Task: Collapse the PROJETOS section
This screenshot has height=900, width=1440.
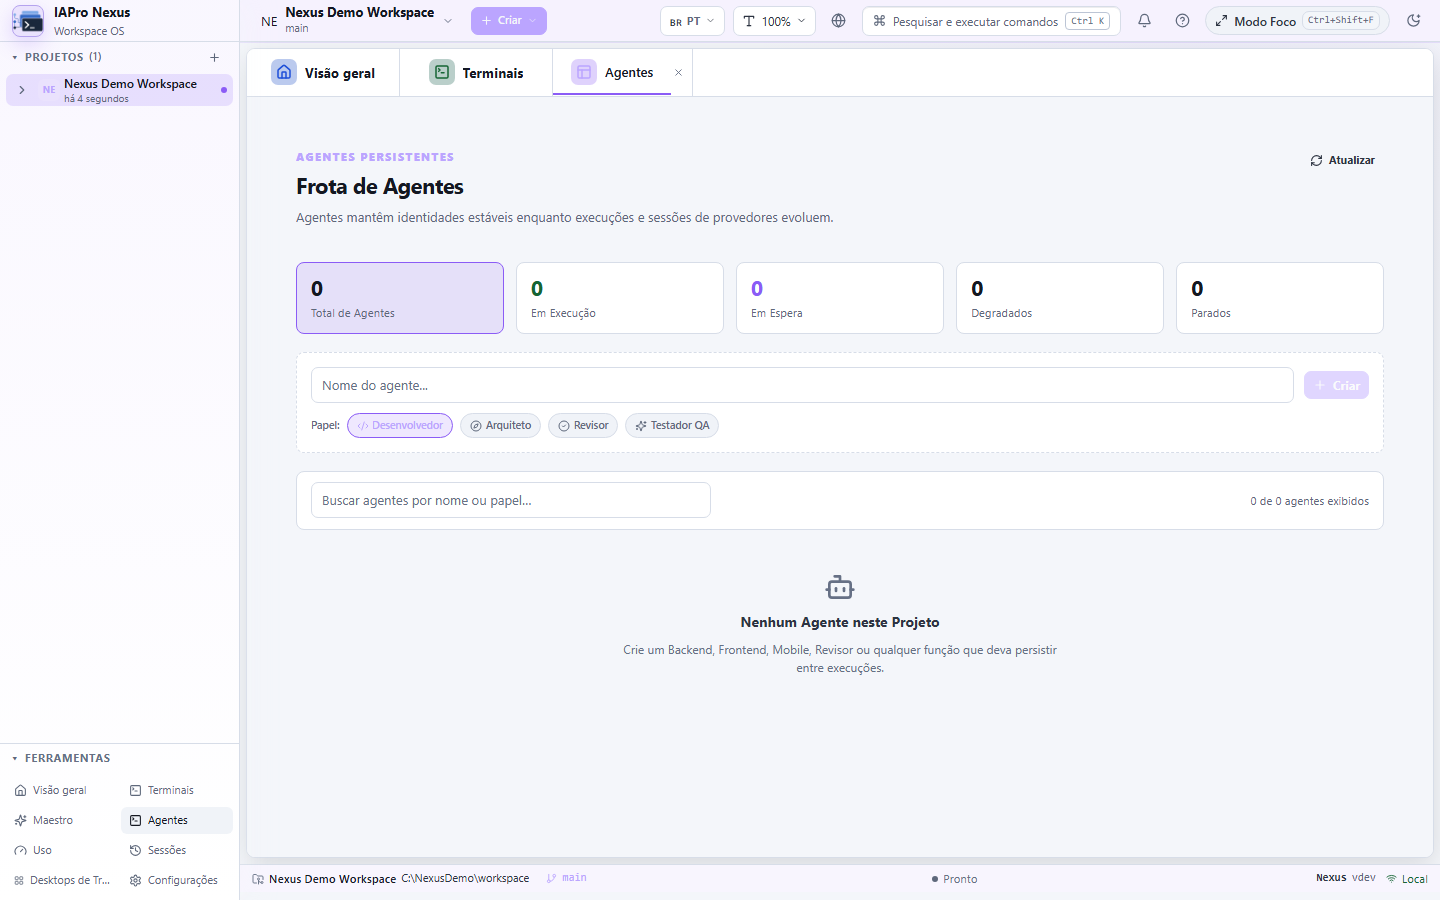Action: 15,57
